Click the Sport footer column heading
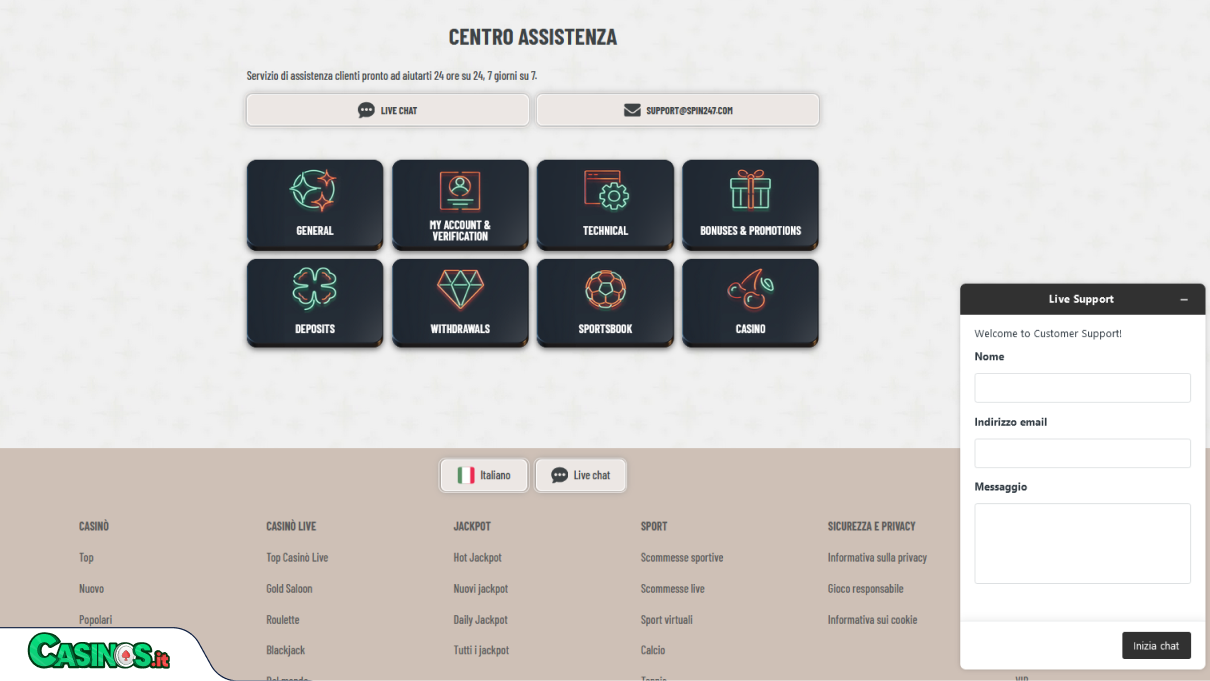Viewport: 1210px width, 681px height. [654, 526]
